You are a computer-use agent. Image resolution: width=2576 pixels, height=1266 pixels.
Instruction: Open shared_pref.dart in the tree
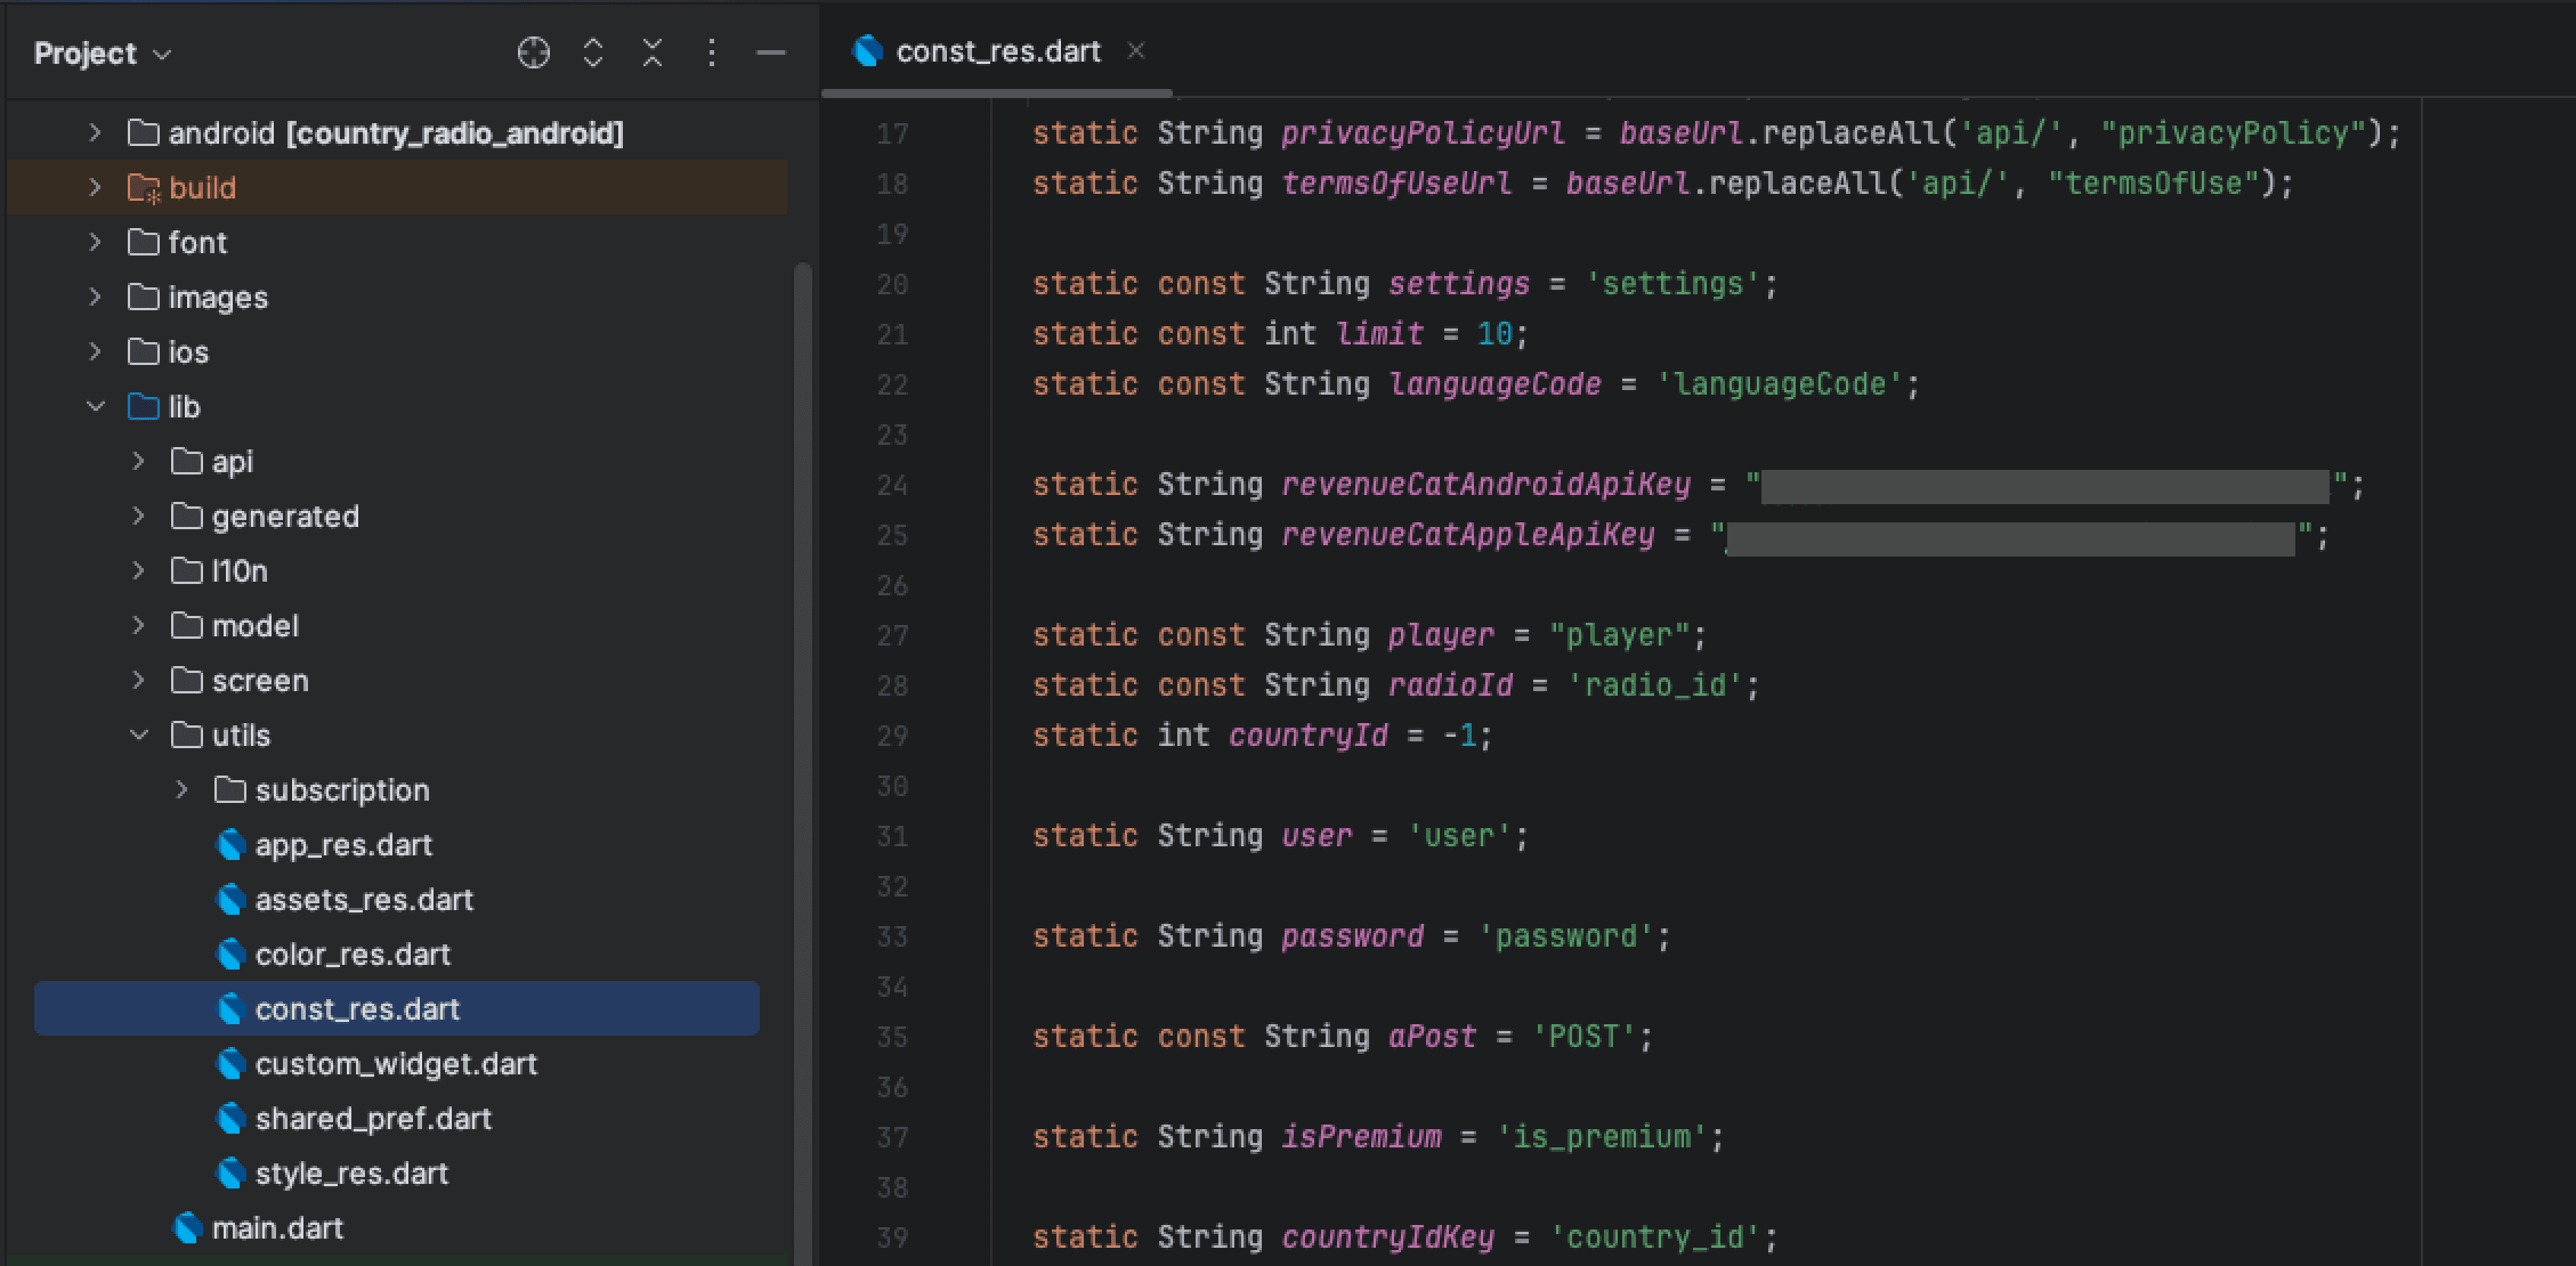[372, 1118]
